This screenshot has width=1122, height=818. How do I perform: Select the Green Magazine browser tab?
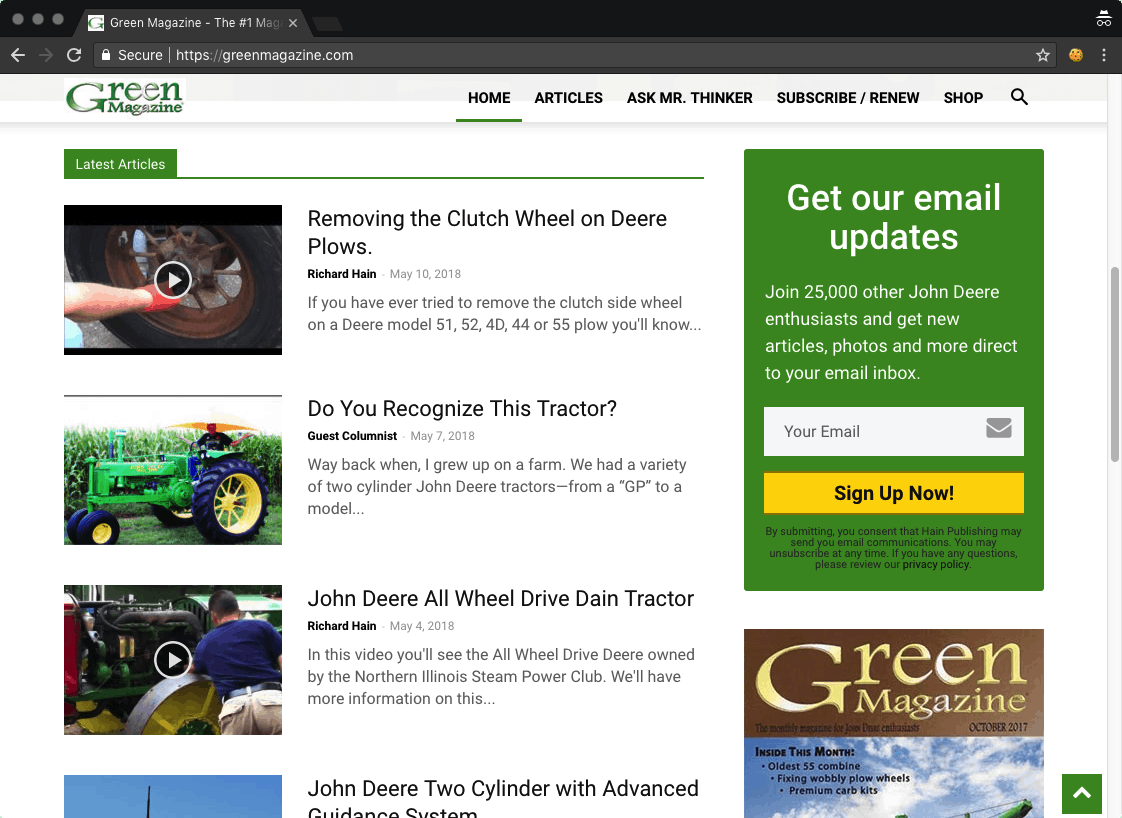(193, 23)
